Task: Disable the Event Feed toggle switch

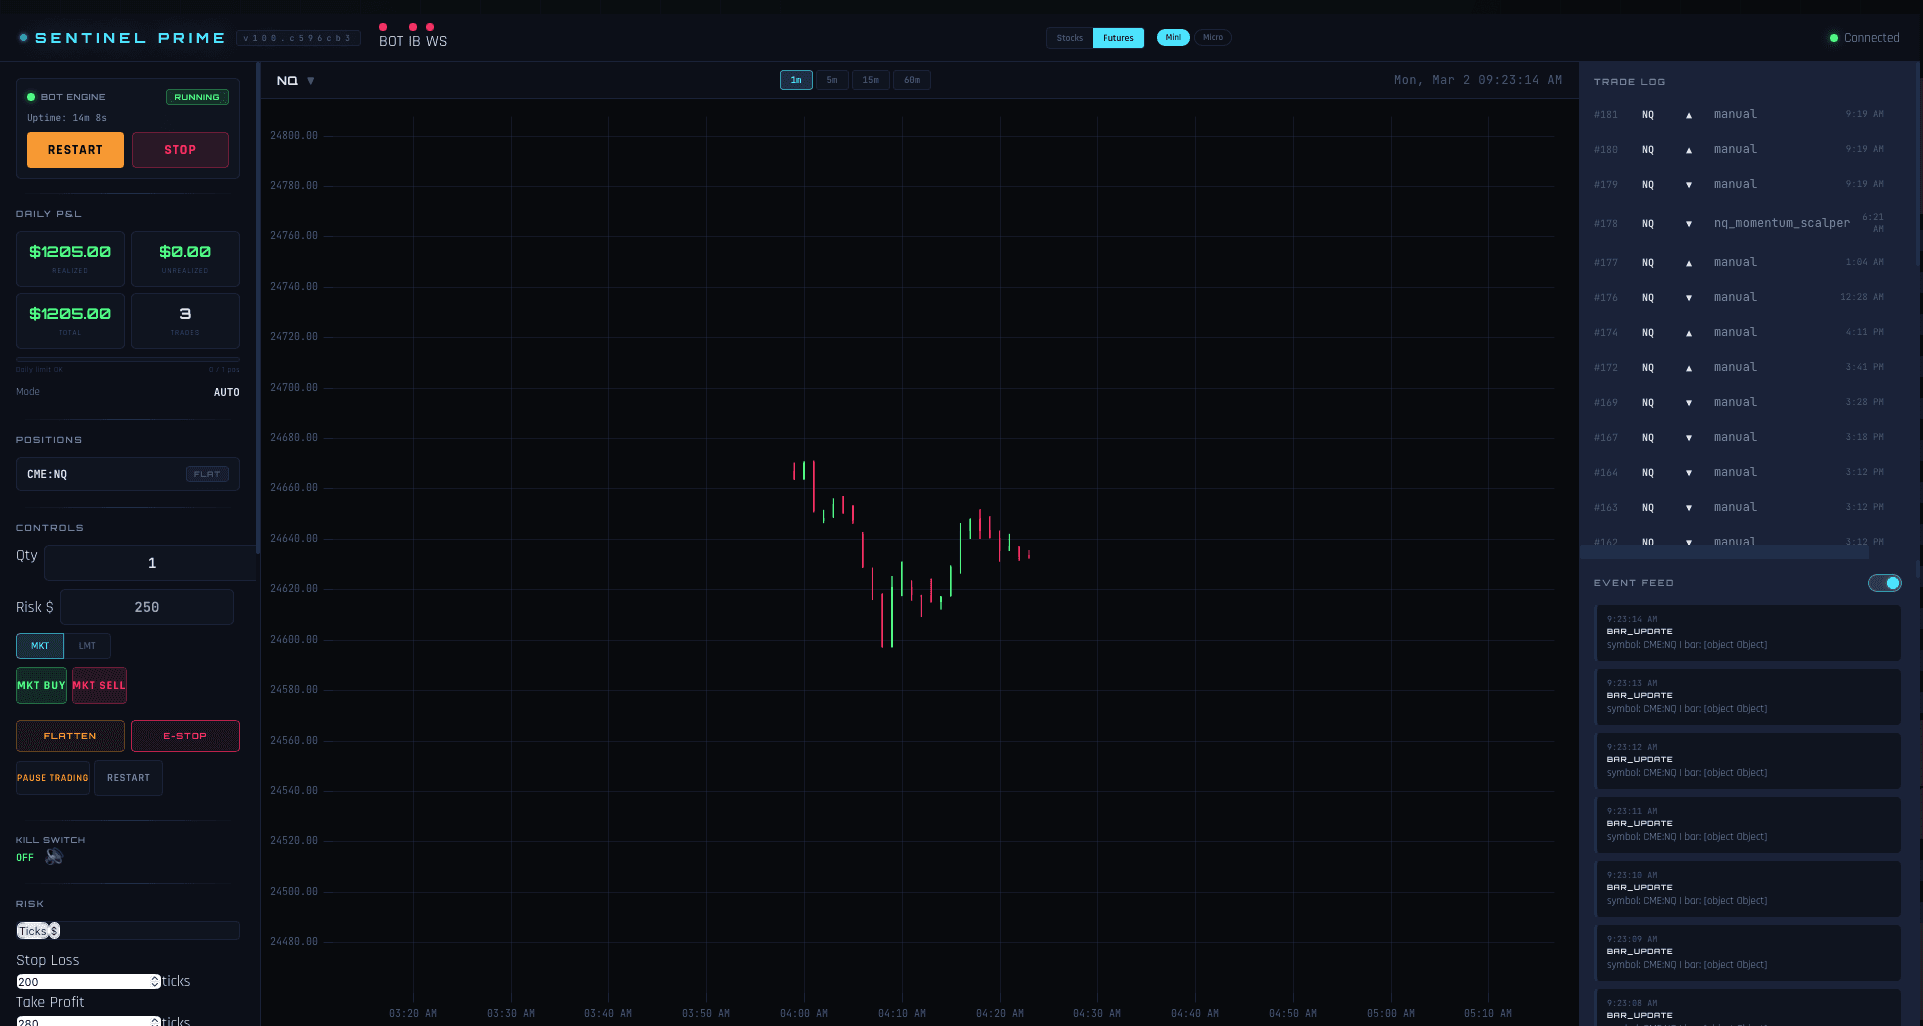Action: click(1885, 583)
